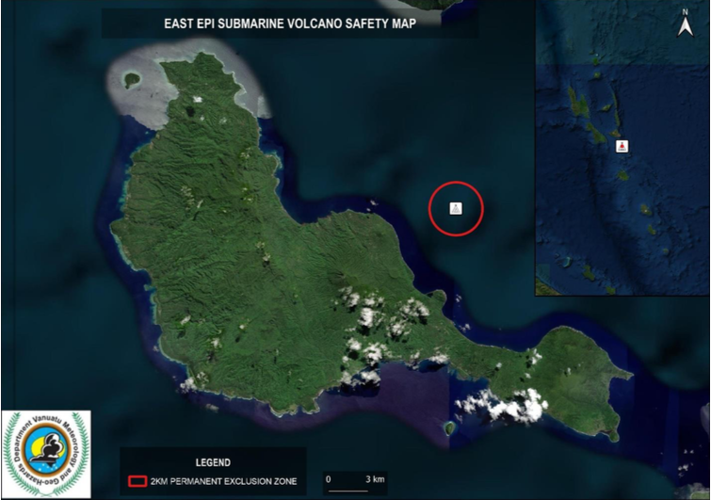Viewport: 711px width, 500px height.
Task: Click the small islet off the northwest coast
Action: pyautogui.click(x=132, y=80)
